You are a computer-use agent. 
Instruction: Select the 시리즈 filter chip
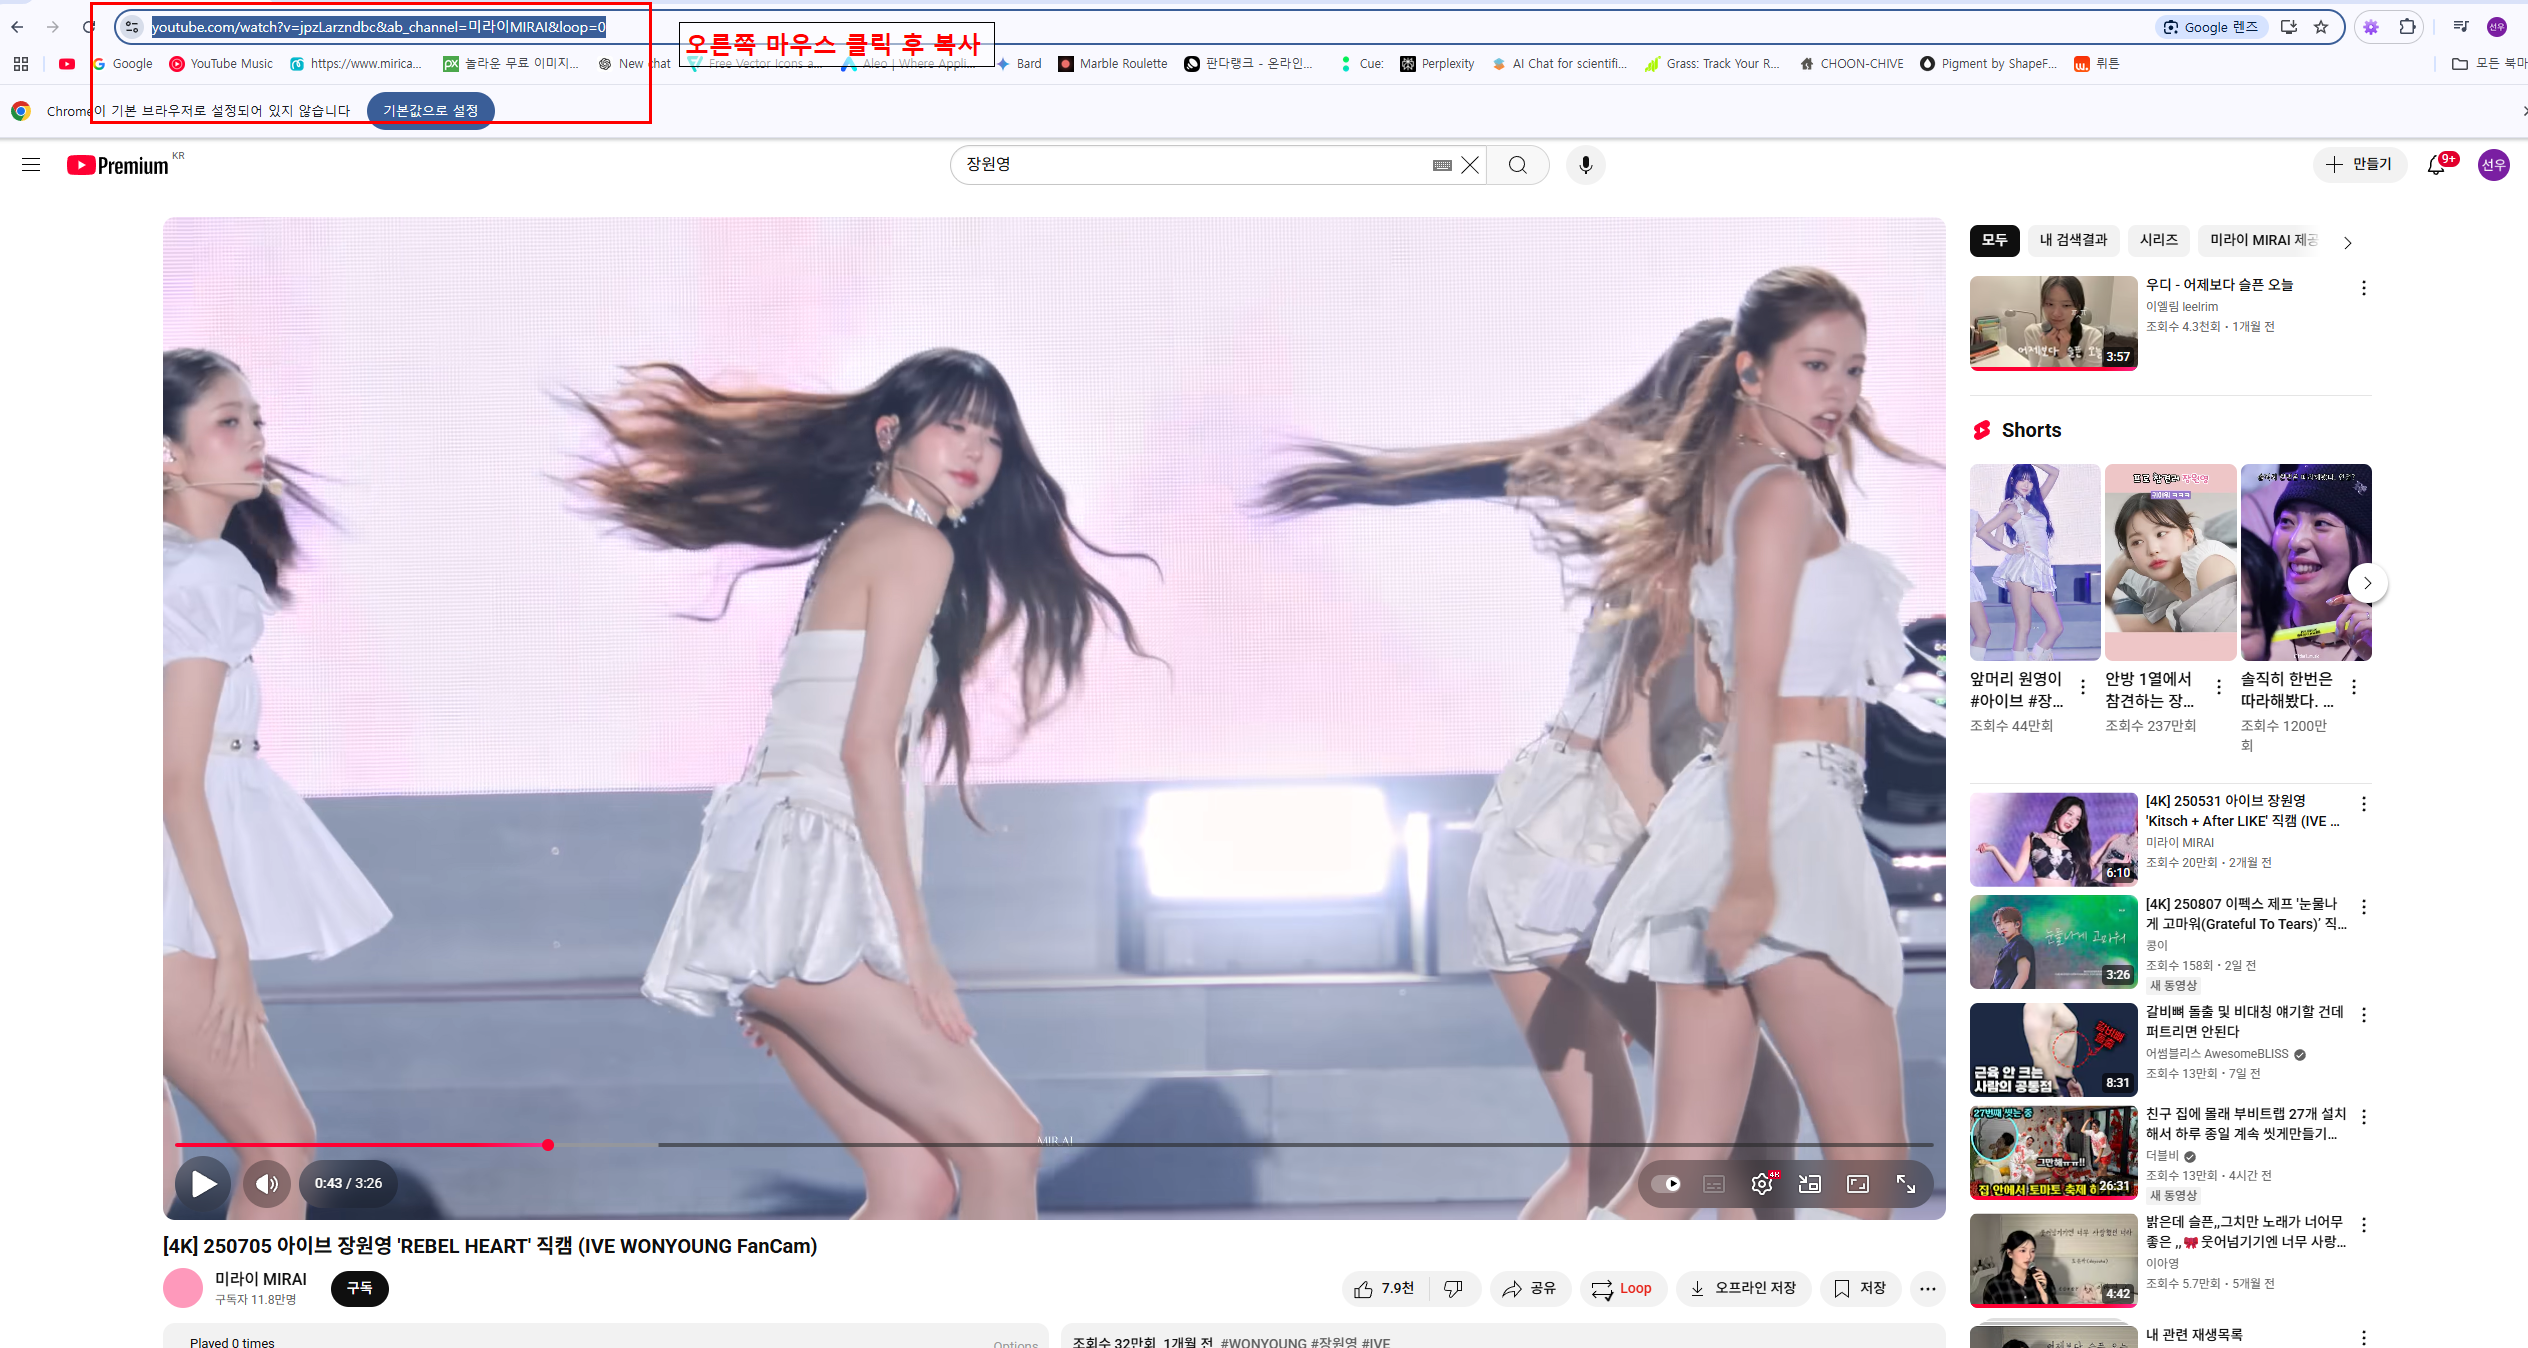2158,240
